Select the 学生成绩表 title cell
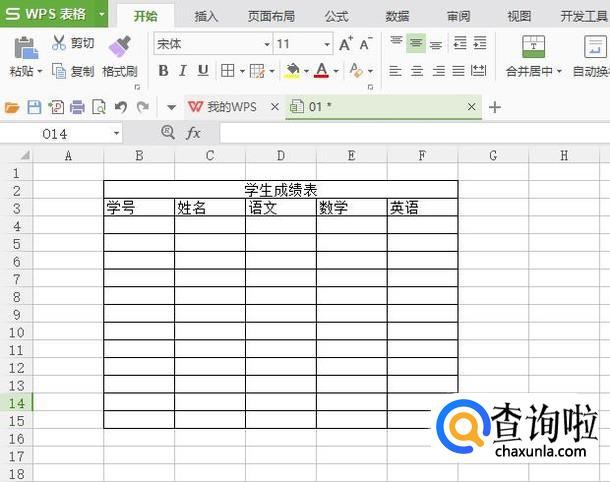The width and height of the screenshot is (610, 482). pos(280,190)
